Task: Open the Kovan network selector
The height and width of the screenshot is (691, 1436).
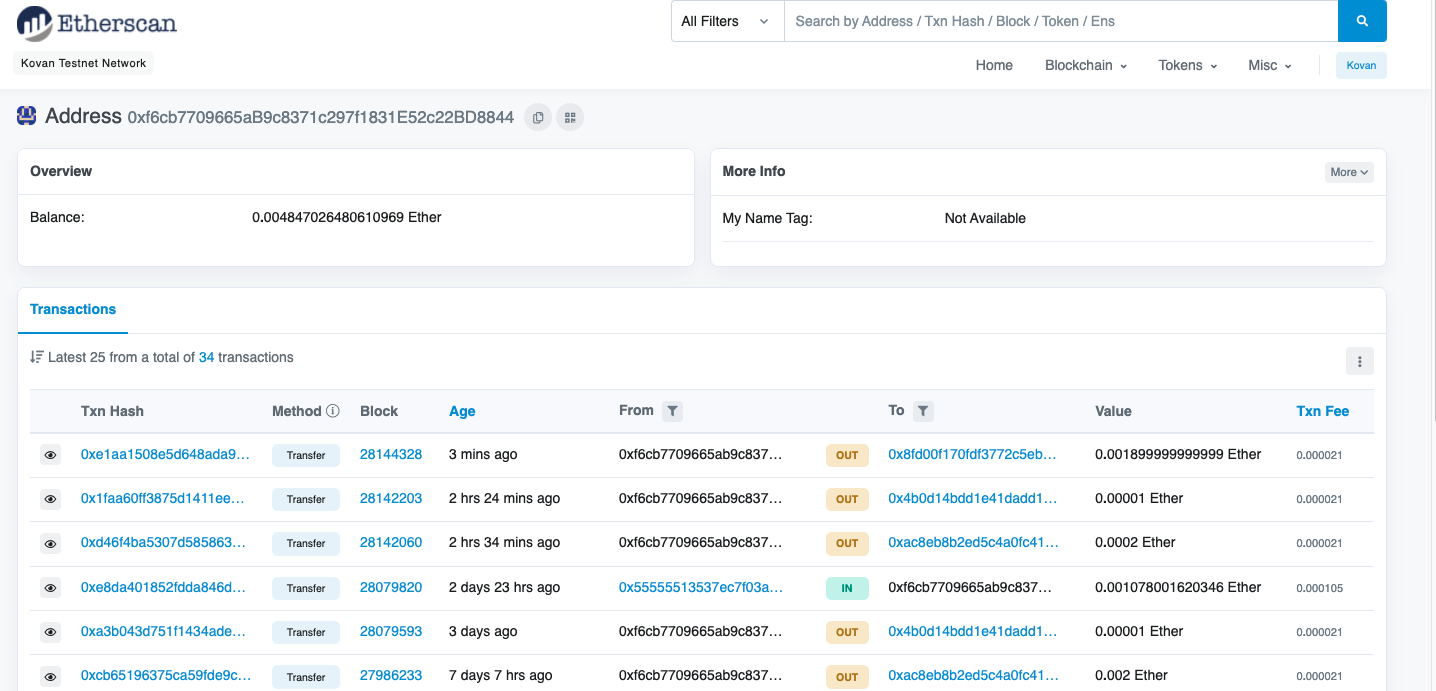Action: coord(1361,65)
